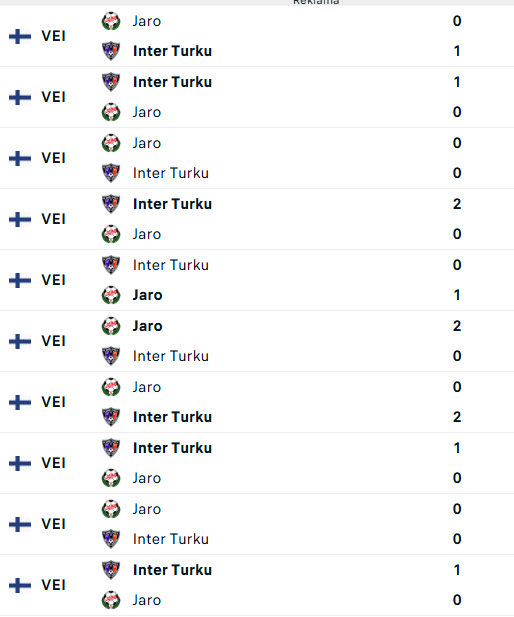The image size is (514, 617).
Task: Click VEI league label in Inter Turku 0–1 Jaro row
Action: 53,280
